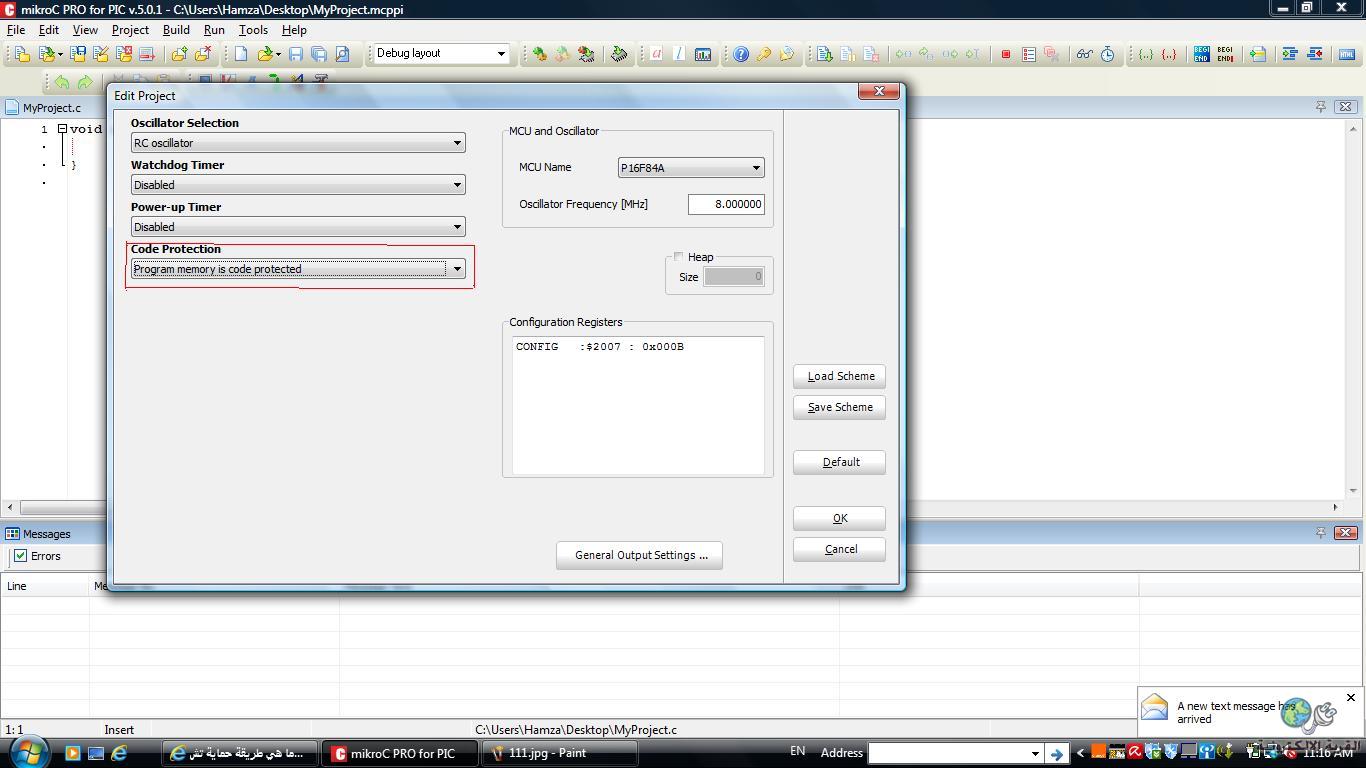
Task: Open the Help blue question mark icon
Action: (740, 54)
